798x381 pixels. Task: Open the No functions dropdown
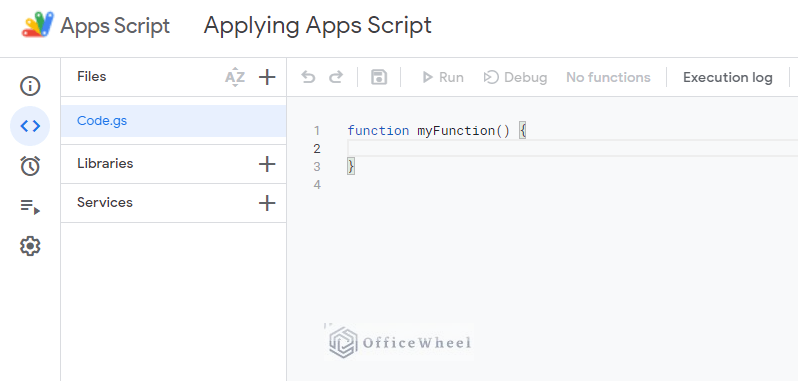click(608, 77)
